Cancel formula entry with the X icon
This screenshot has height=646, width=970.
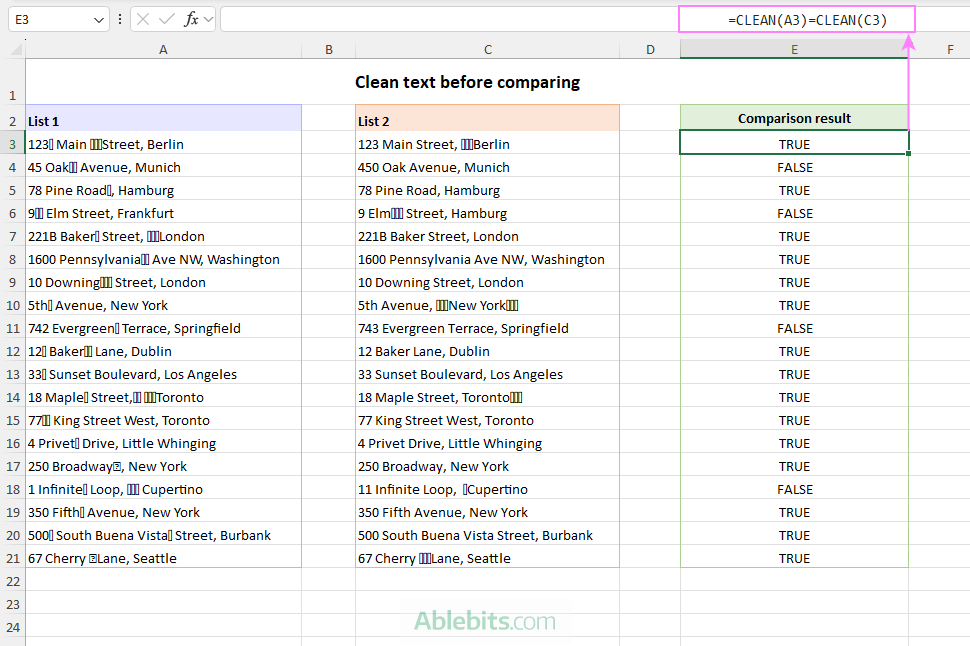[x=143, y=18]
